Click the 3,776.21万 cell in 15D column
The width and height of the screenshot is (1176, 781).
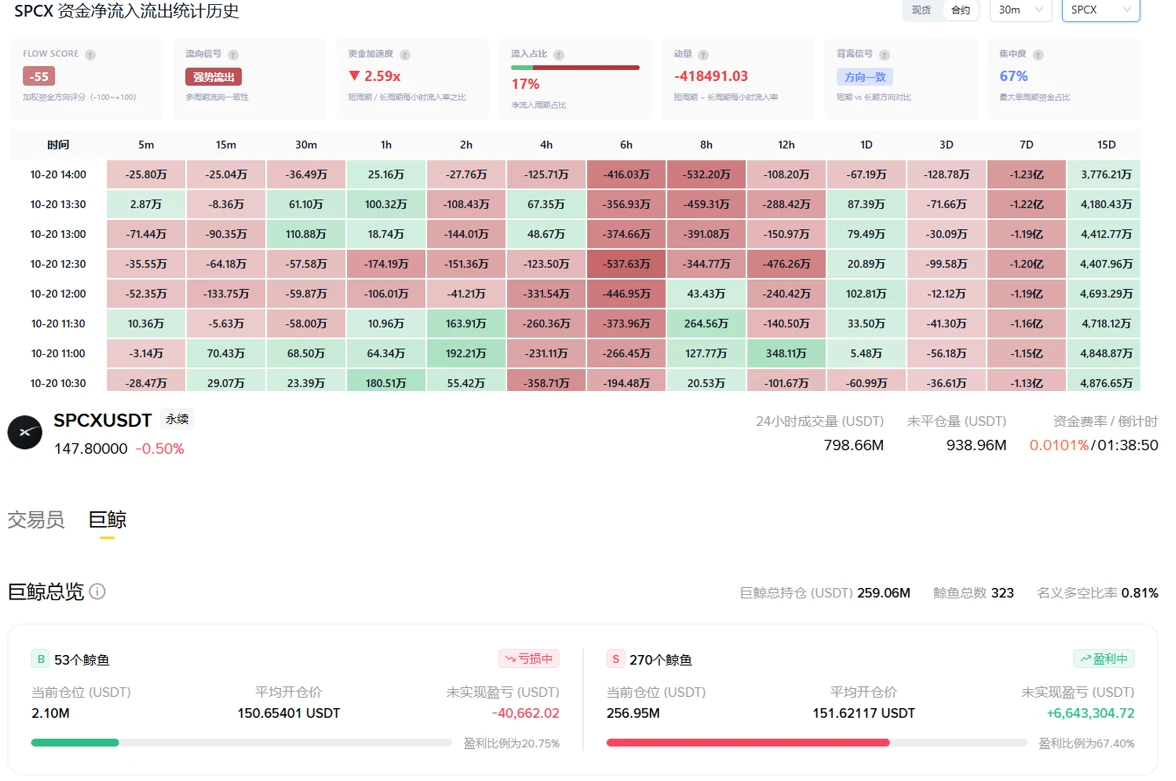1106,175
